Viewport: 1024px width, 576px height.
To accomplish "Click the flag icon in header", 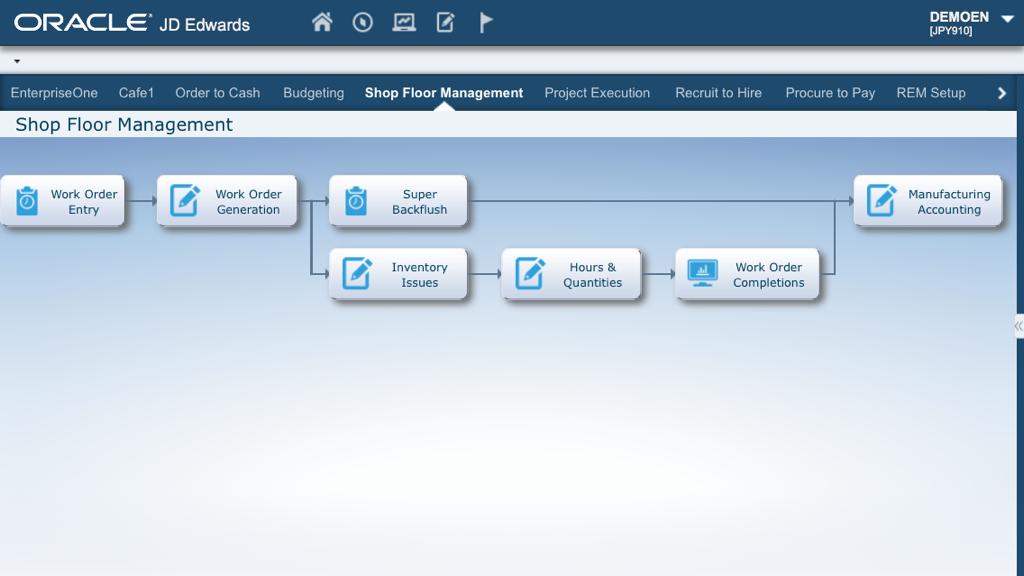I will click(x=486, y=22).
